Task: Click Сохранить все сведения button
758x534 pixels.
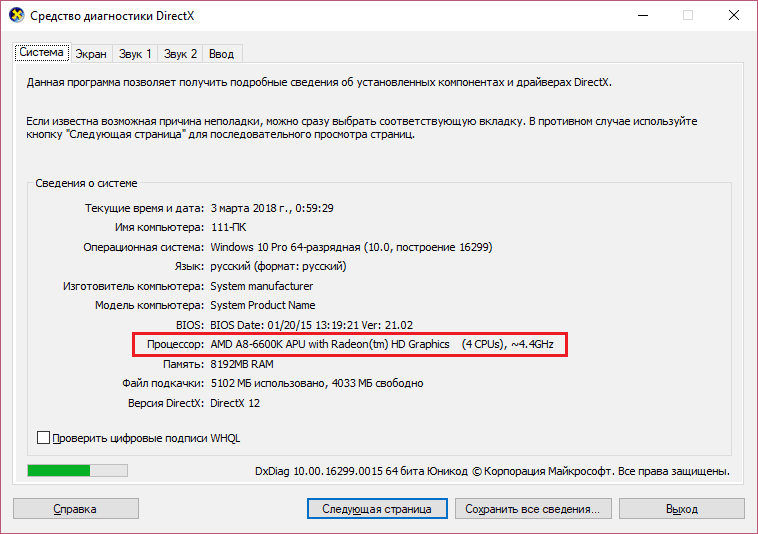Action: pyautogui.click(x=533, y=509)
